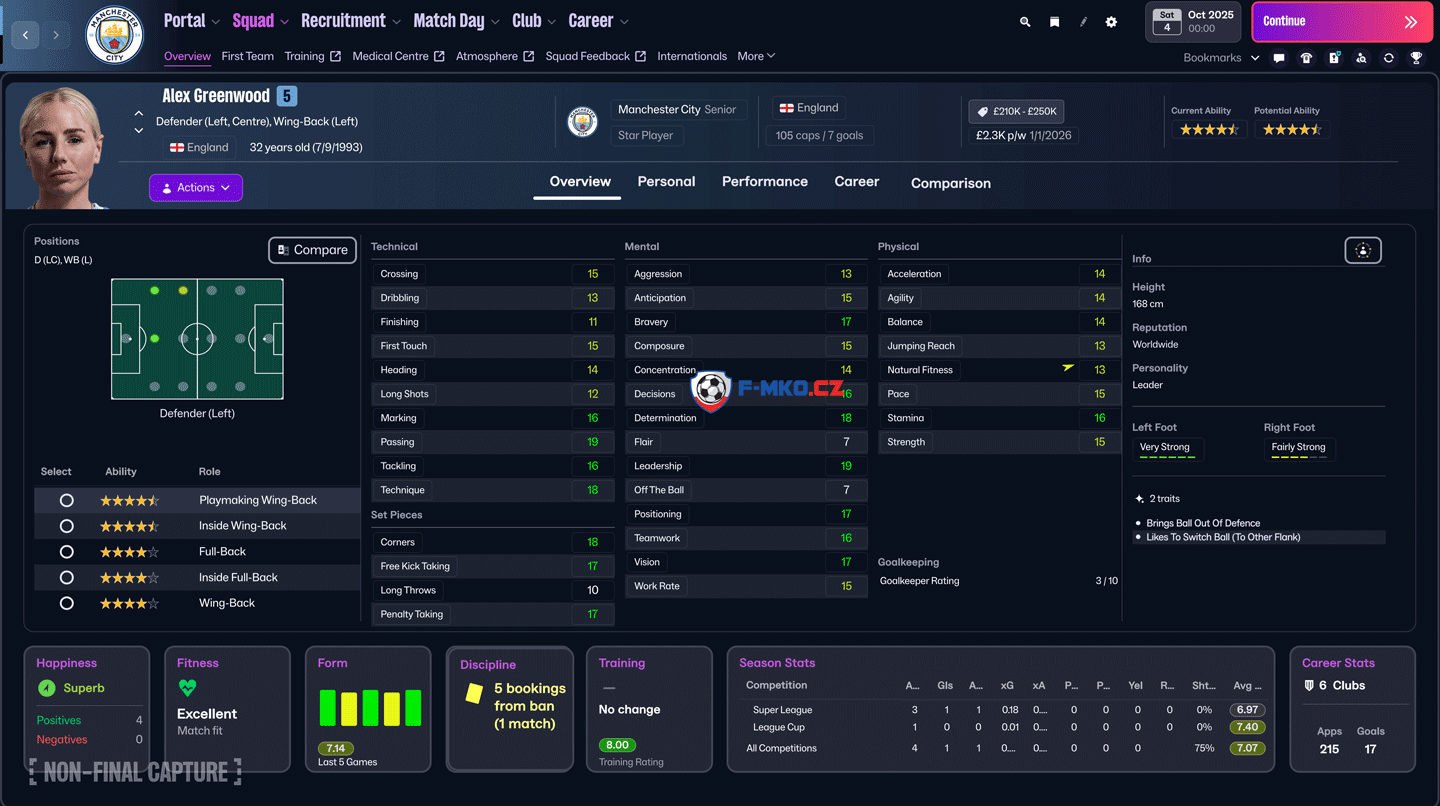Click the Manchester City club badge in header
The width and height of the screenshot is (1440, 806).
pos(114,35)
